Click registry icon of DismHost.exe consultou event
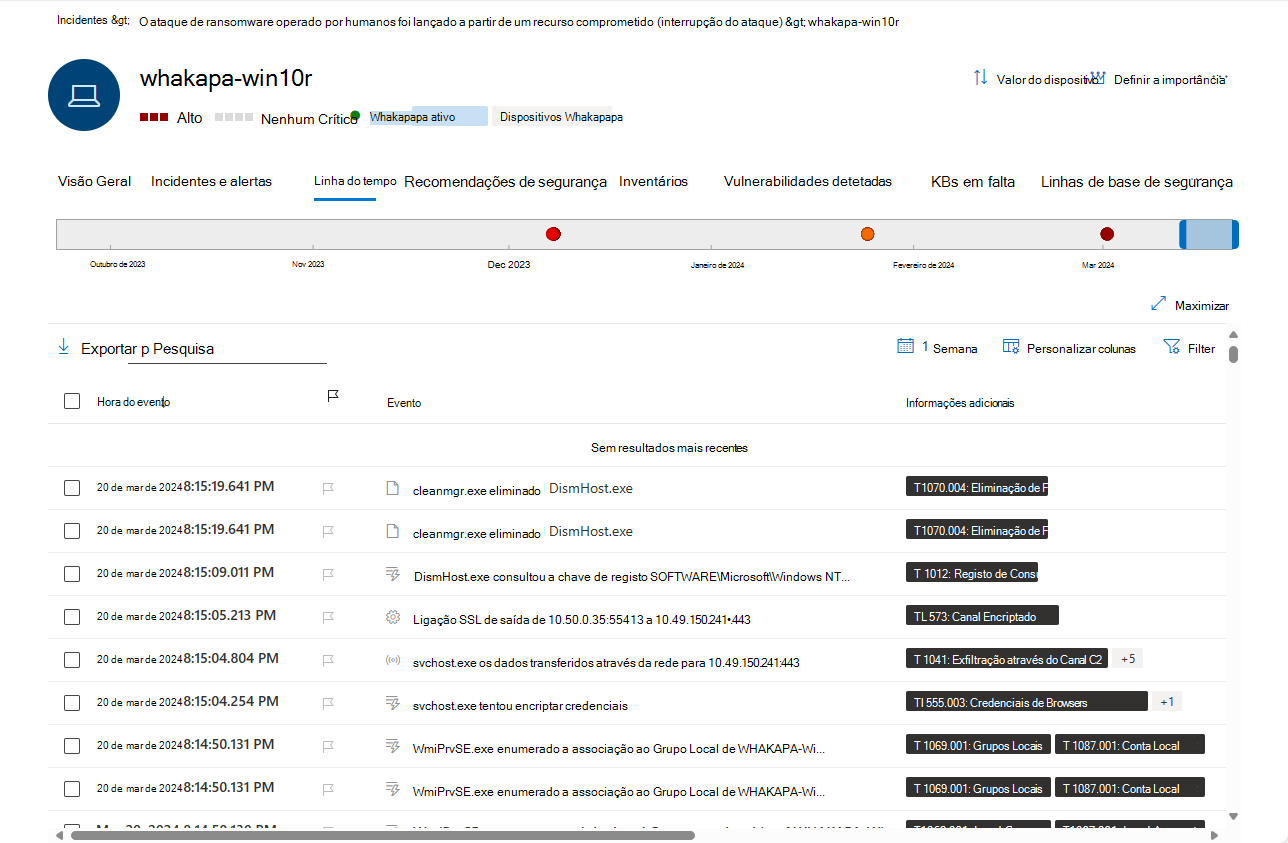Screen dimensions: 1288x843 click(x=393, y=574)
